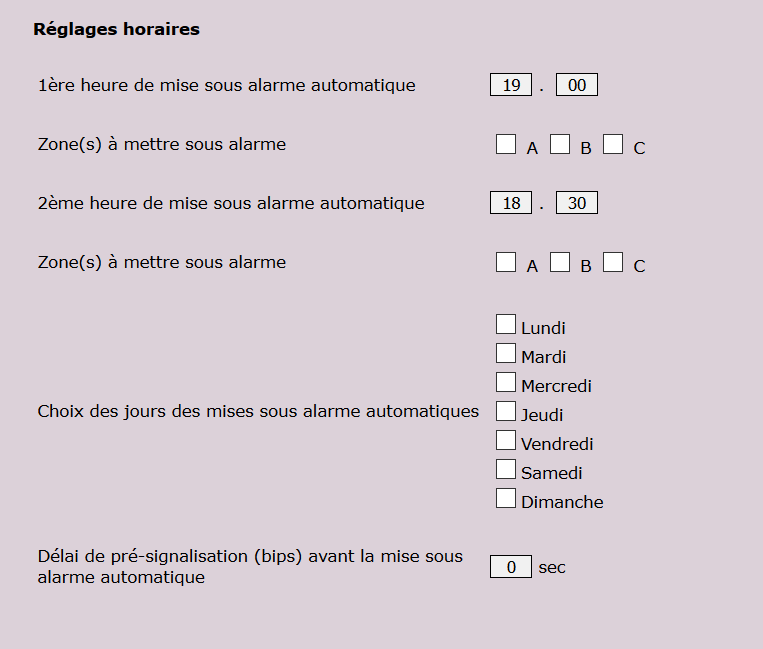Viewport: 763px width, 649px height.
Task: Click the Réglages horaires heading
Action: tap(116, 29)
